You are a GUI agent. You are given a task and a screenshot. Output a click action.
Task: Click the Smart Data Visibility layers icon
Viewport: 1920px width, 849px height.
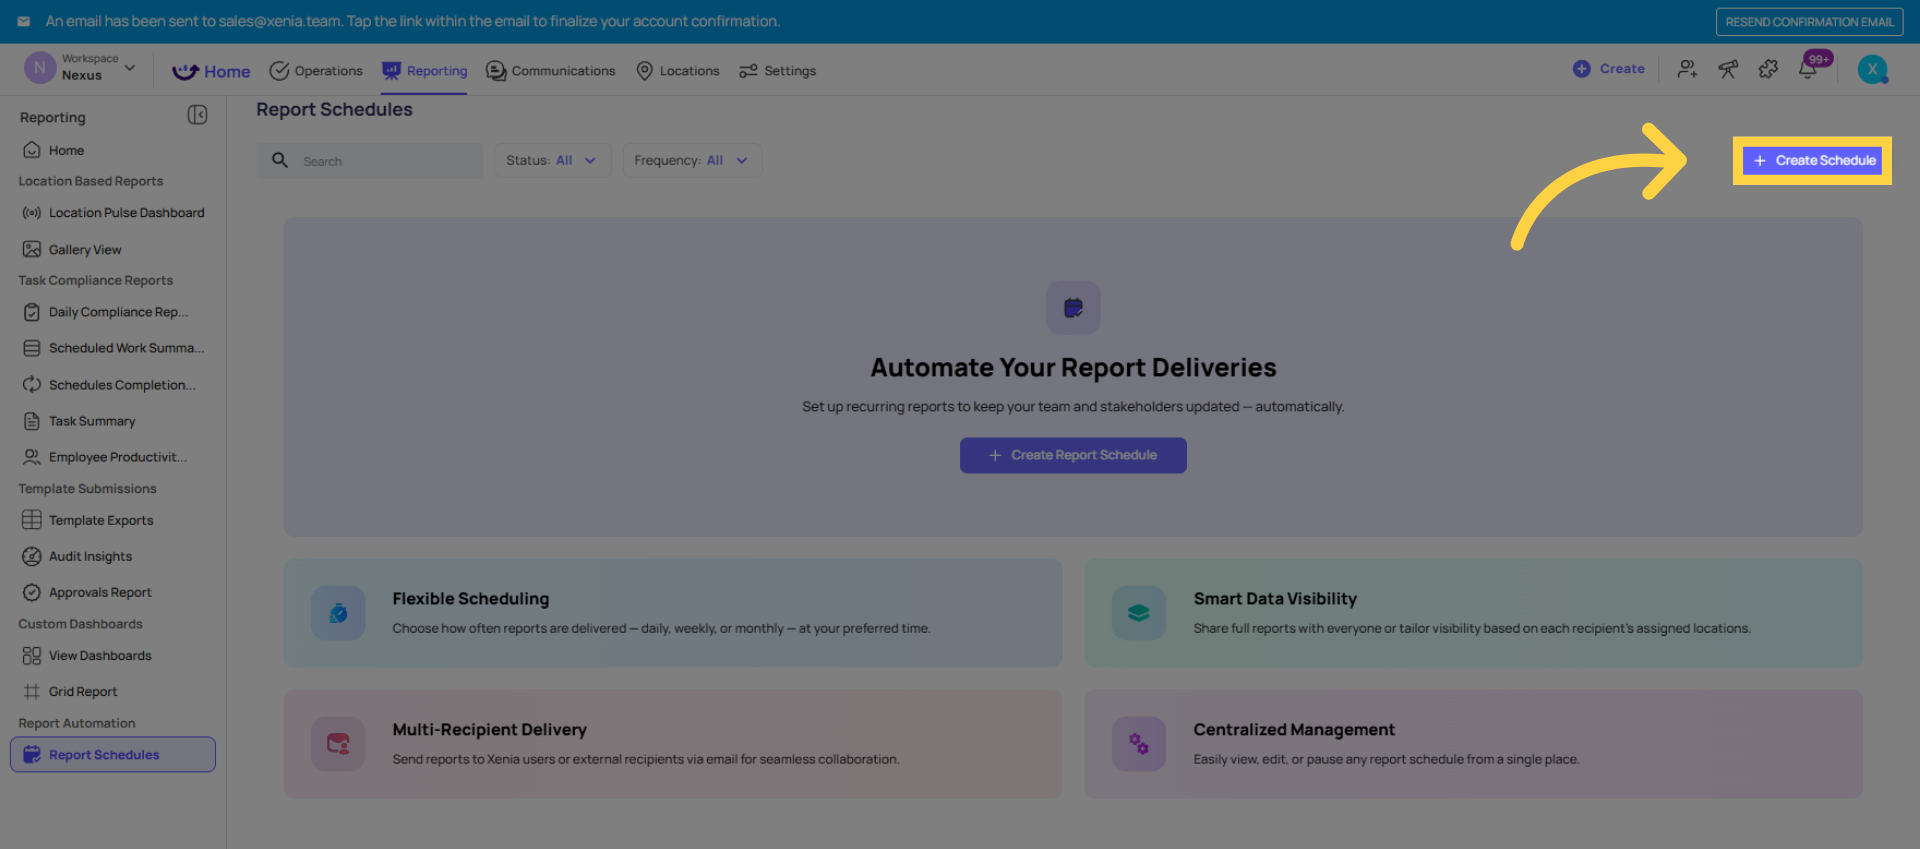pyautogui.click(x=1139, y=613)
